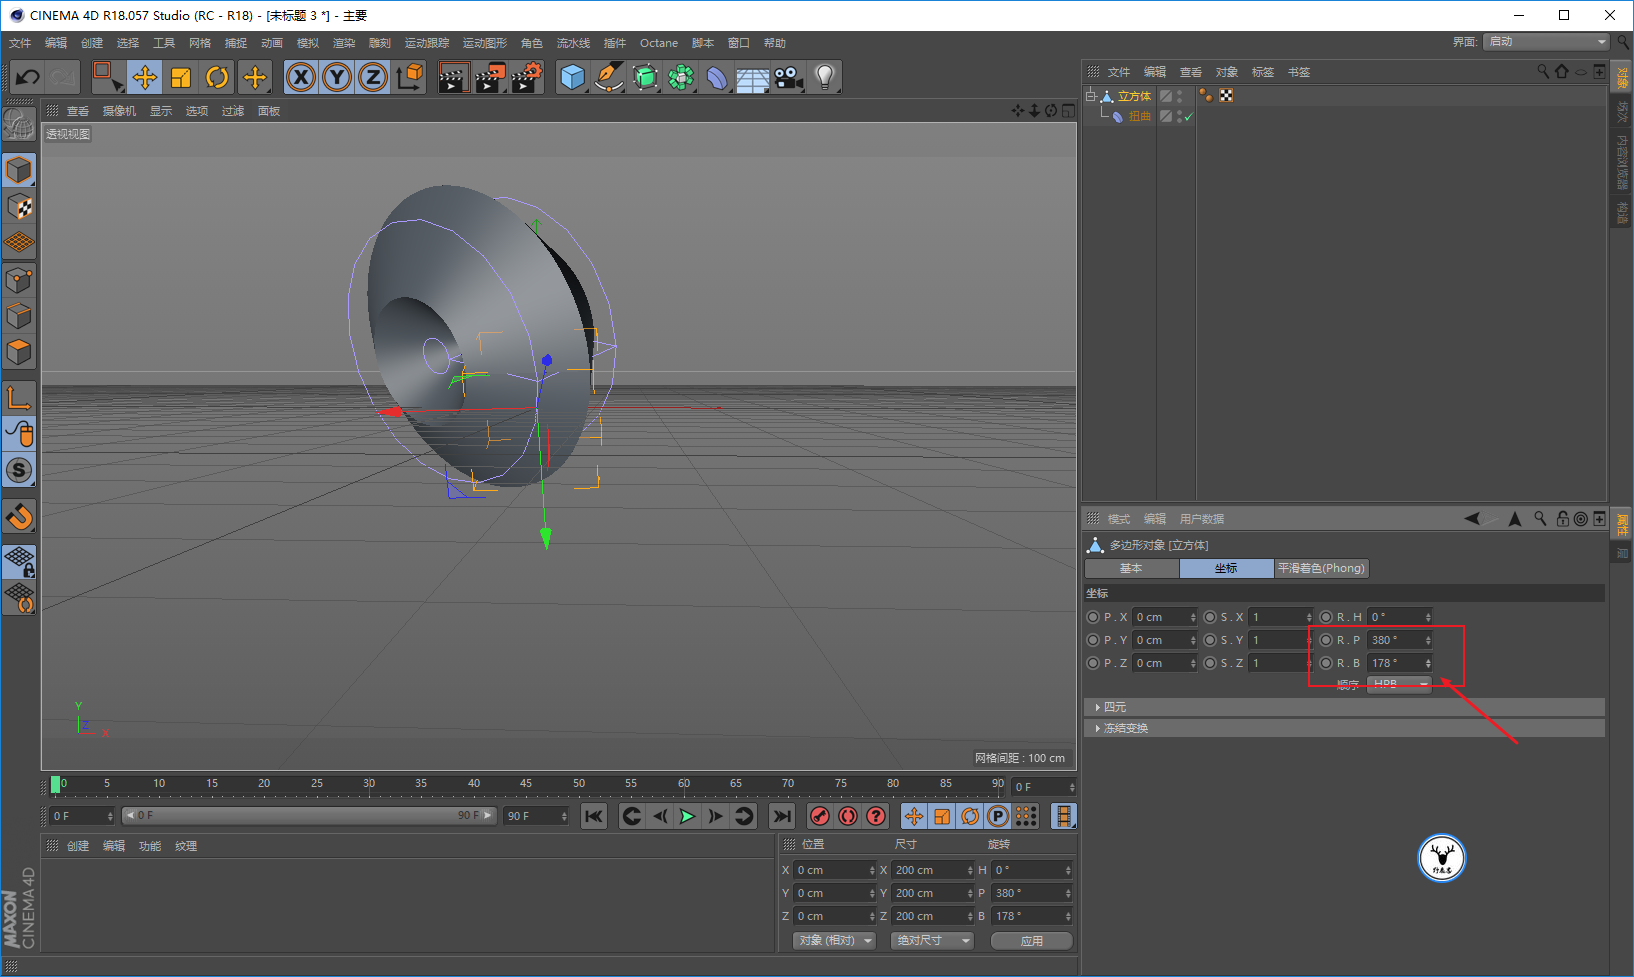Open the Floor environment icon
Viewport: 1634px width, 977px height.
[752, 77]
